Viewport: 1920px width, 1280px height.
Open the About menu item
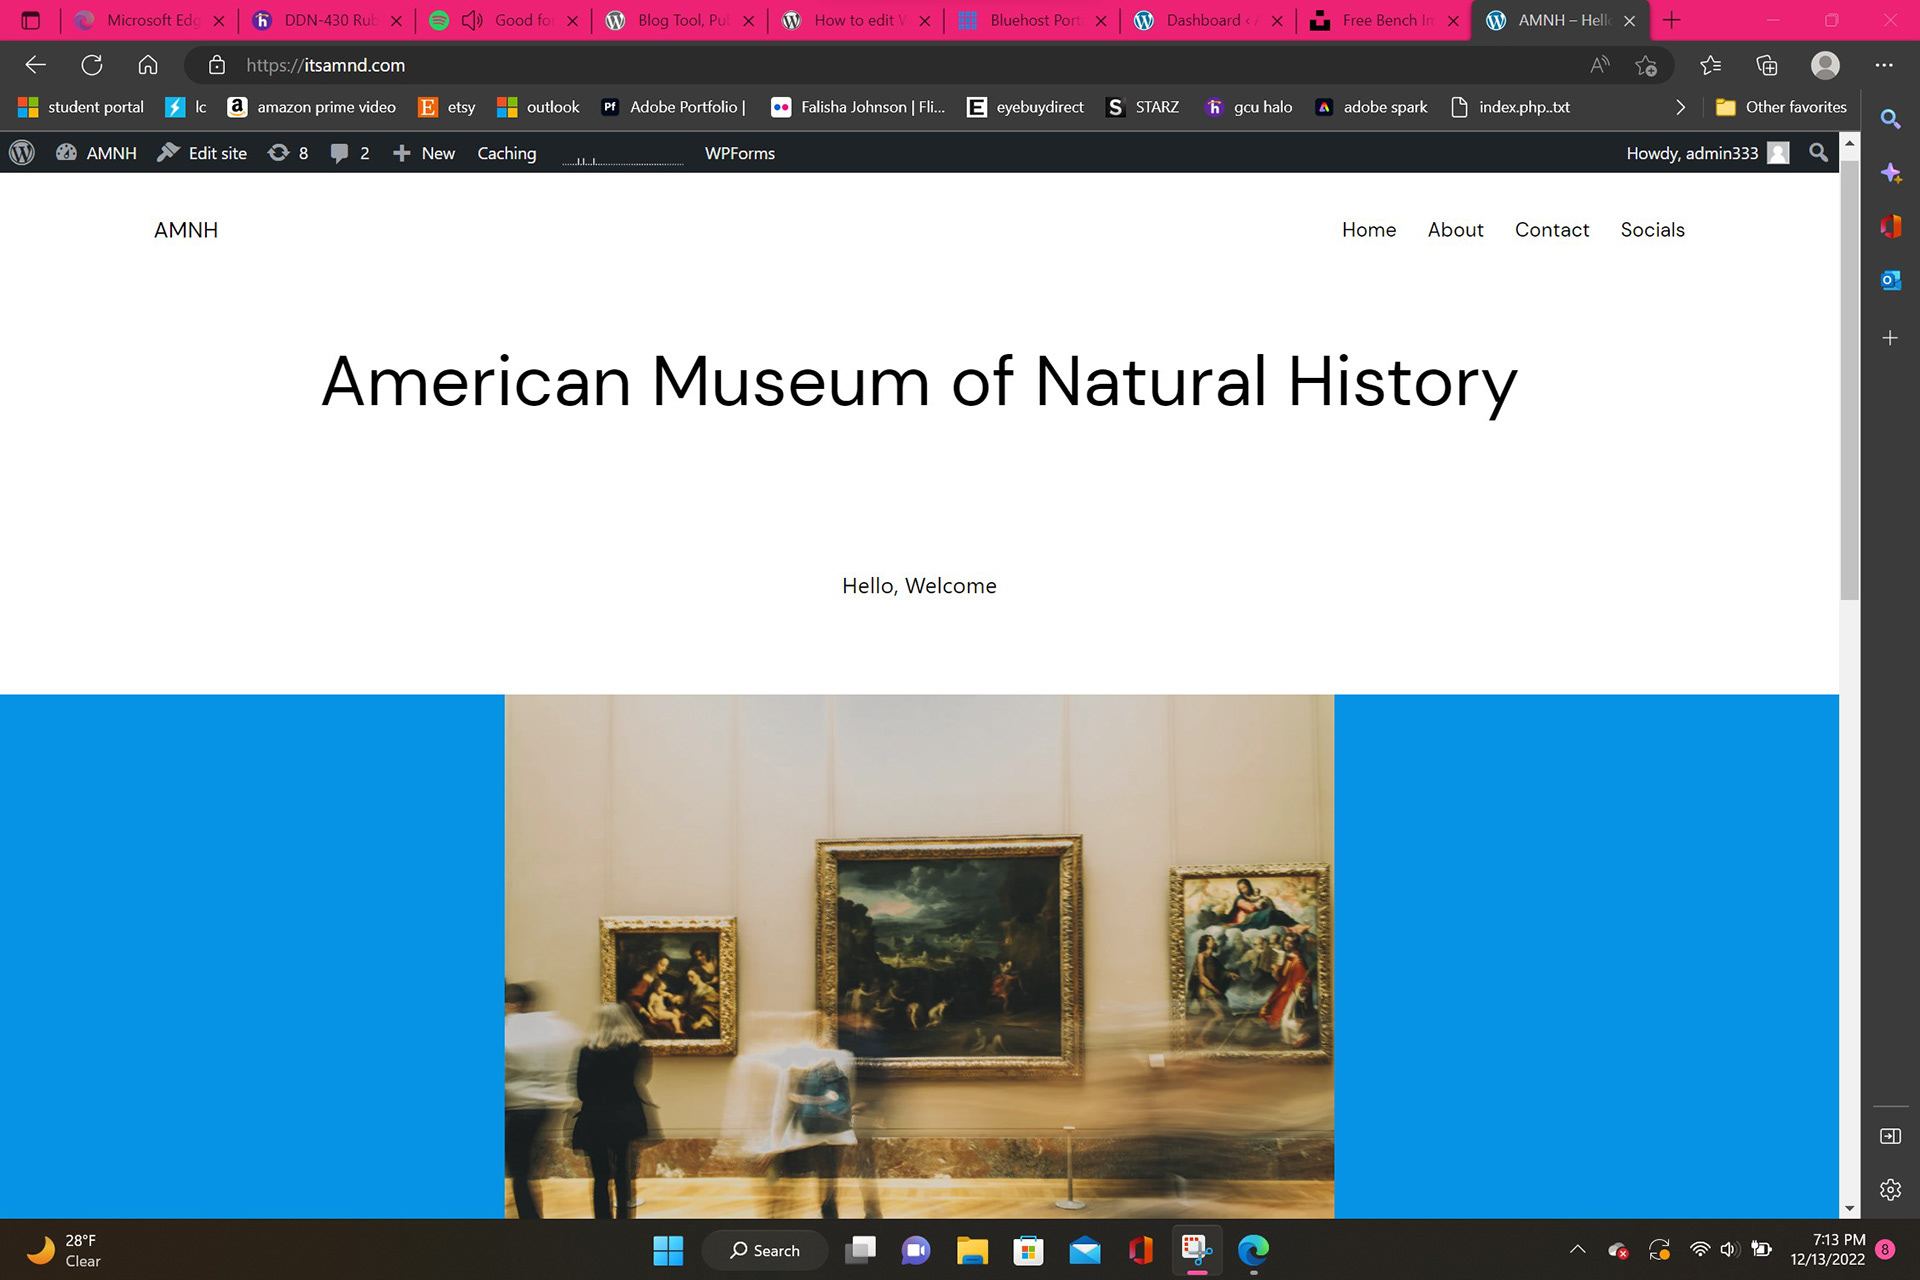(1455, 230)
